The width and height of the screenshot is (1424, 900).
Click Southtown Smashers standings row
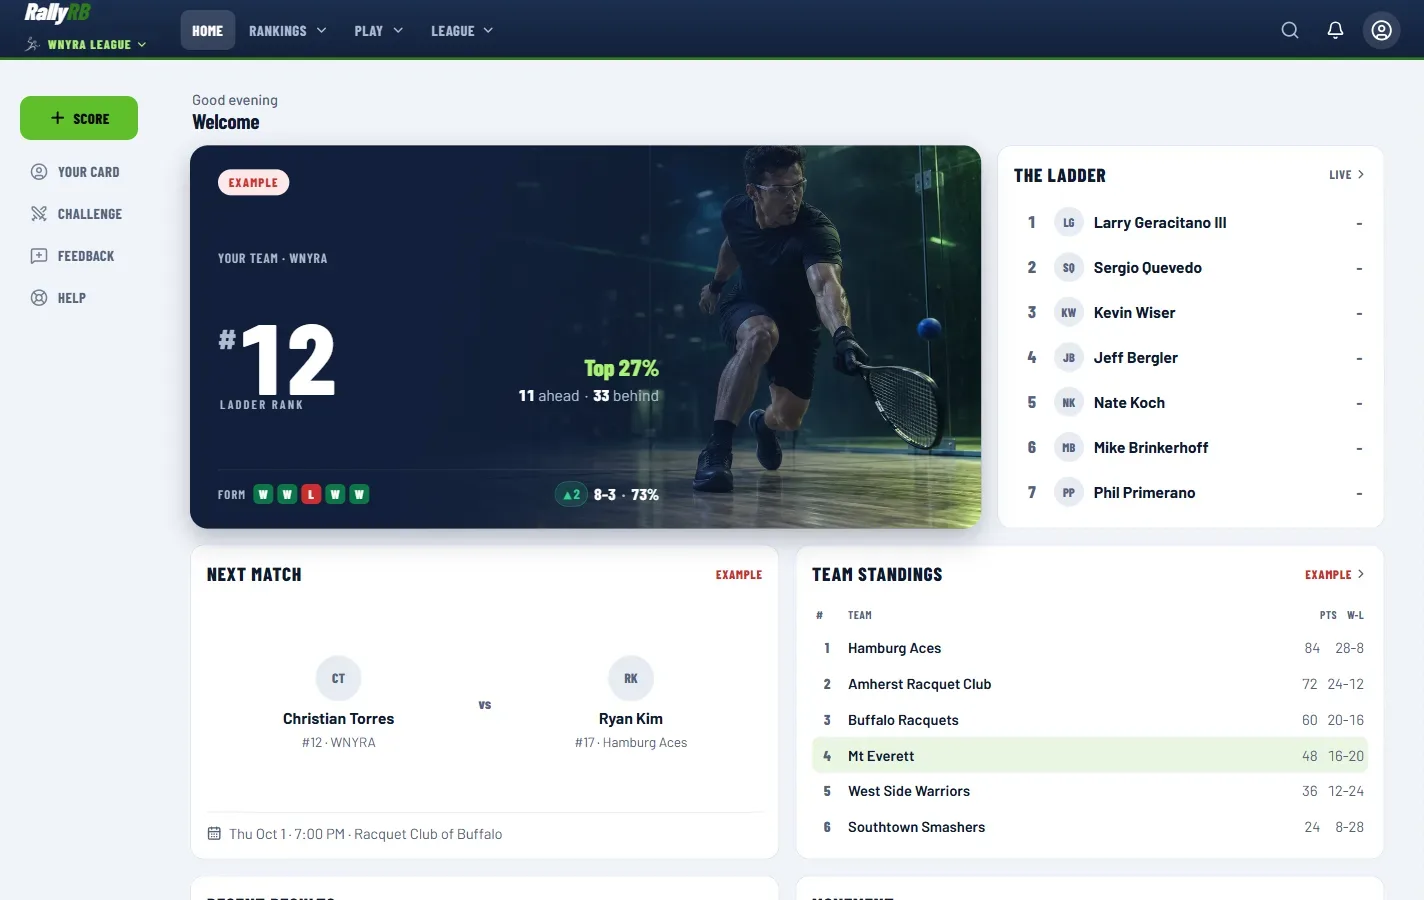pyautogui.click(x=1090, y=828)
